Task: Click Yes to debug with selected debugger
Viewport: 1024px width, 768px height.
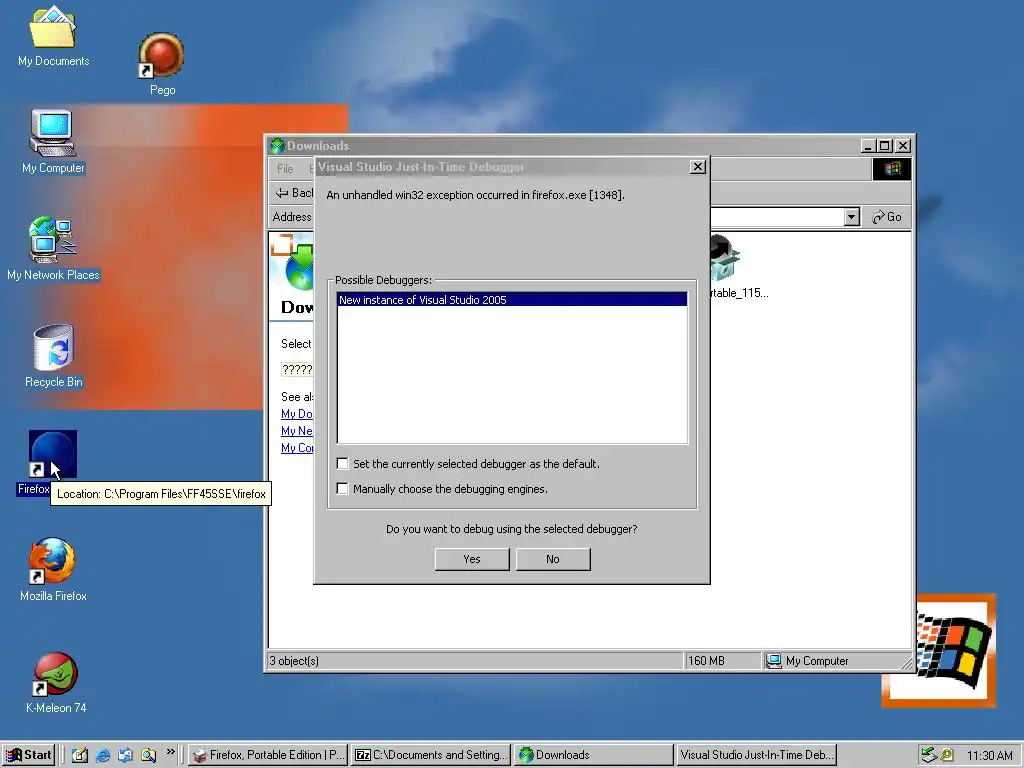Action: (x=472, y=559)
